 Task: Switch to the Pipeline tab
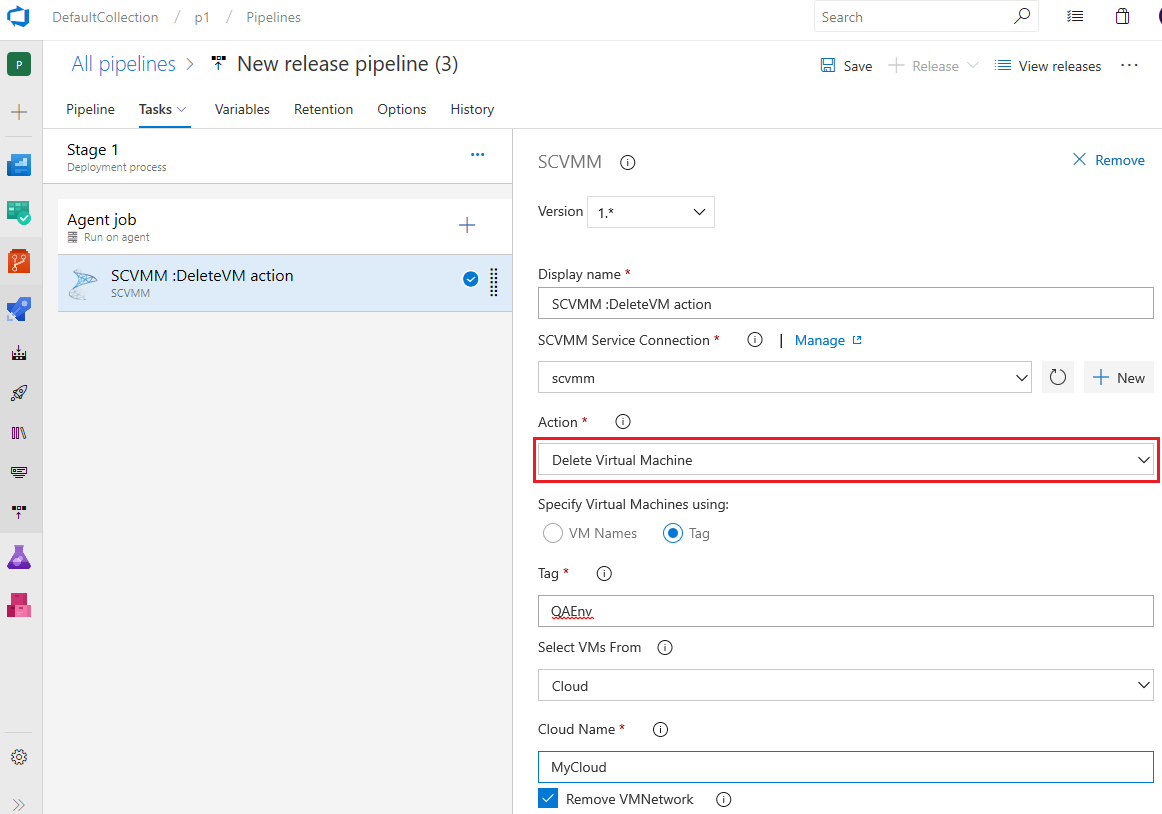point(90,109)
